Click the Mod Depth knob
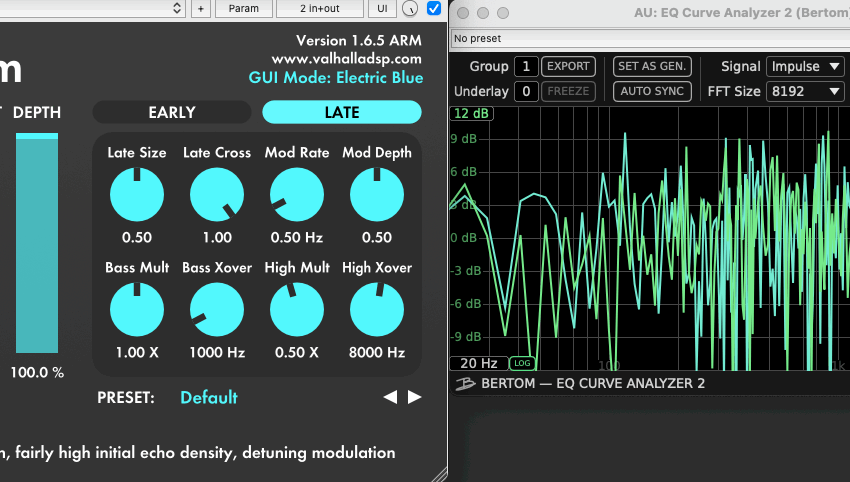Viewport: 850px width, 482px height. (x=377, y=194)
